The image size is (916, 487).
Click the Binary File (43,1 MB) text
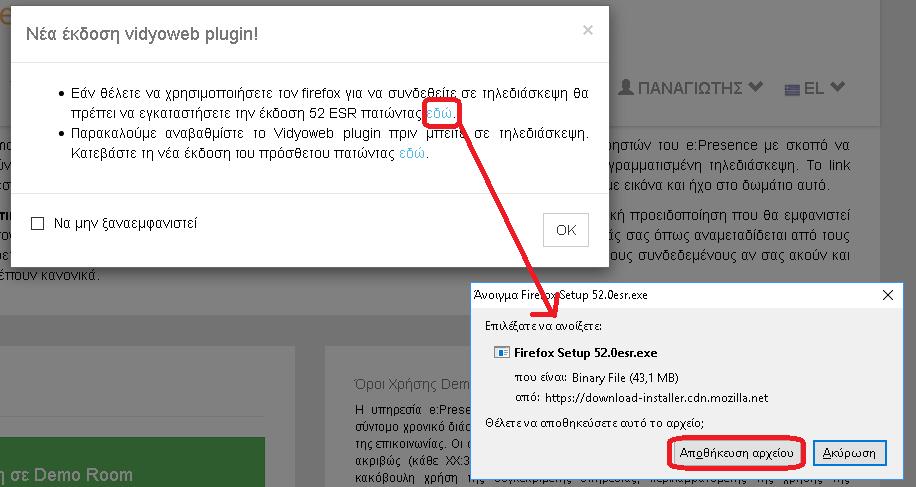(625, 378)
